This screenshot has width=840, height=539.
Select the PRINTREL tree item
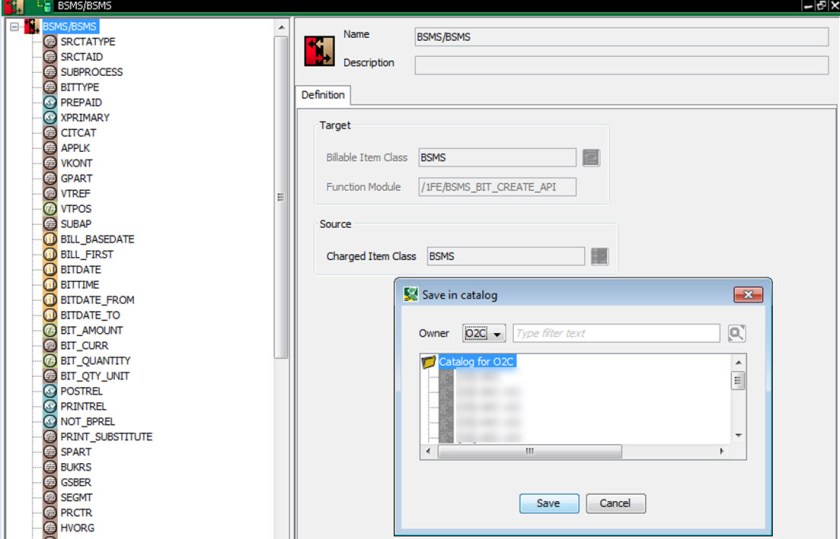pos(83,406)
